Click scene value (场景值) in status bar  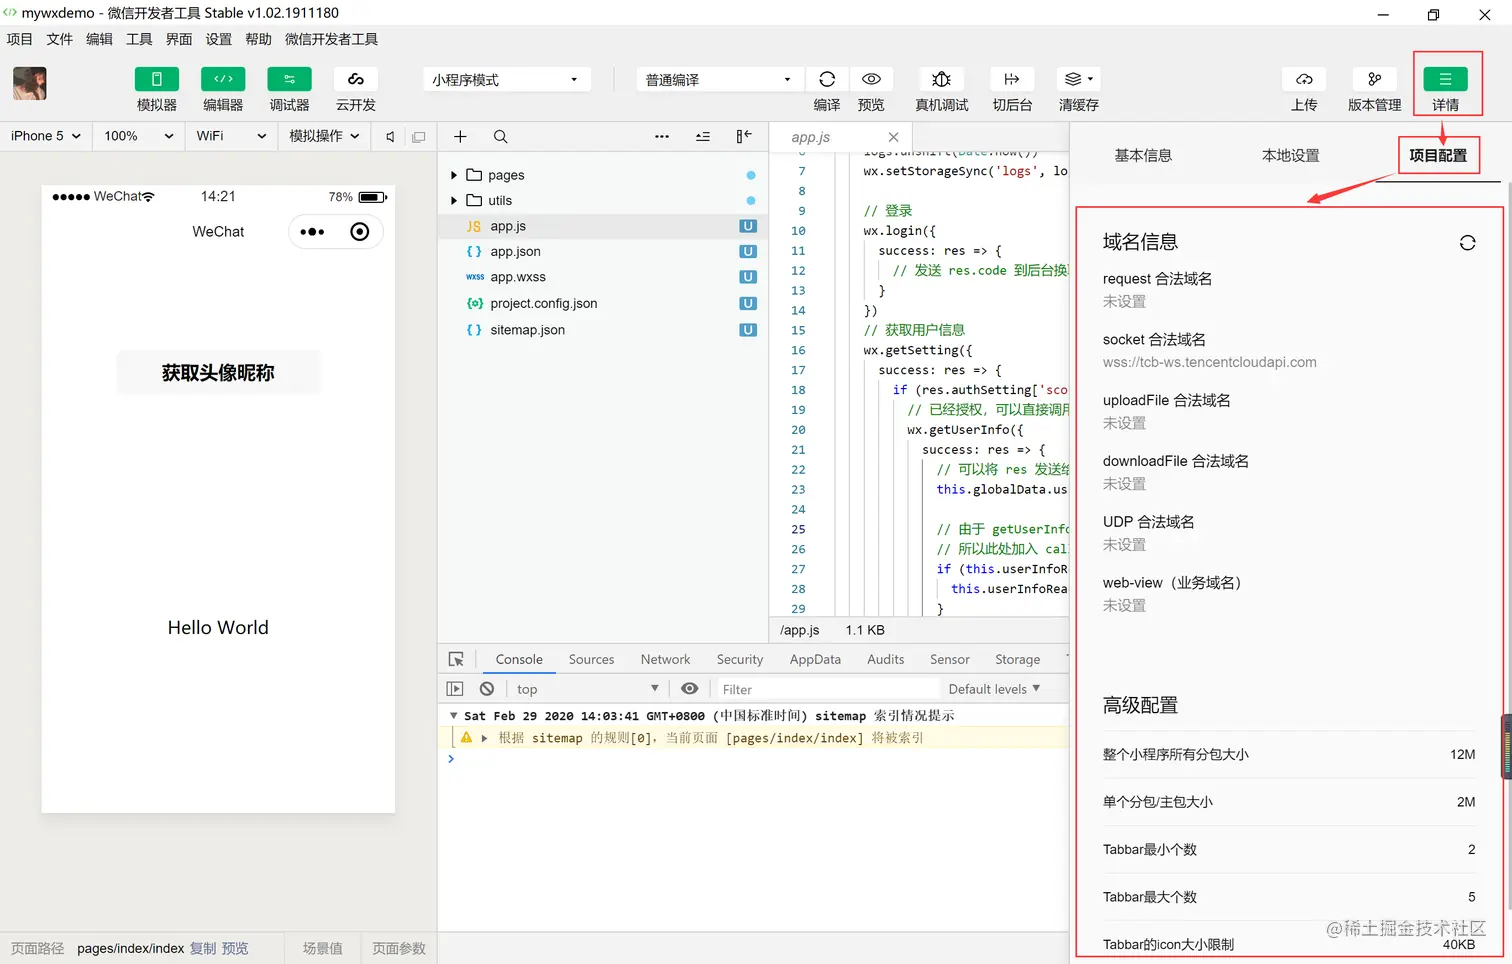pyautogui.click(x=322, y=948)
